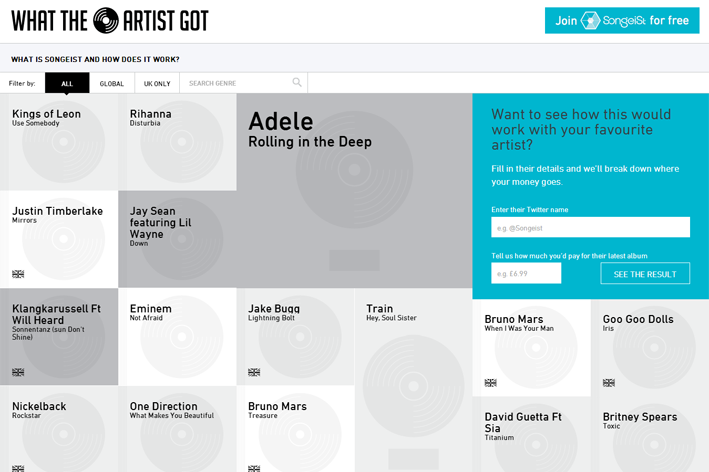Image resolution: width=709 pixels, height=472 pixels.
Task: Click the UK flag on Goo Goo Dolls tile
Action: point(608,383)
